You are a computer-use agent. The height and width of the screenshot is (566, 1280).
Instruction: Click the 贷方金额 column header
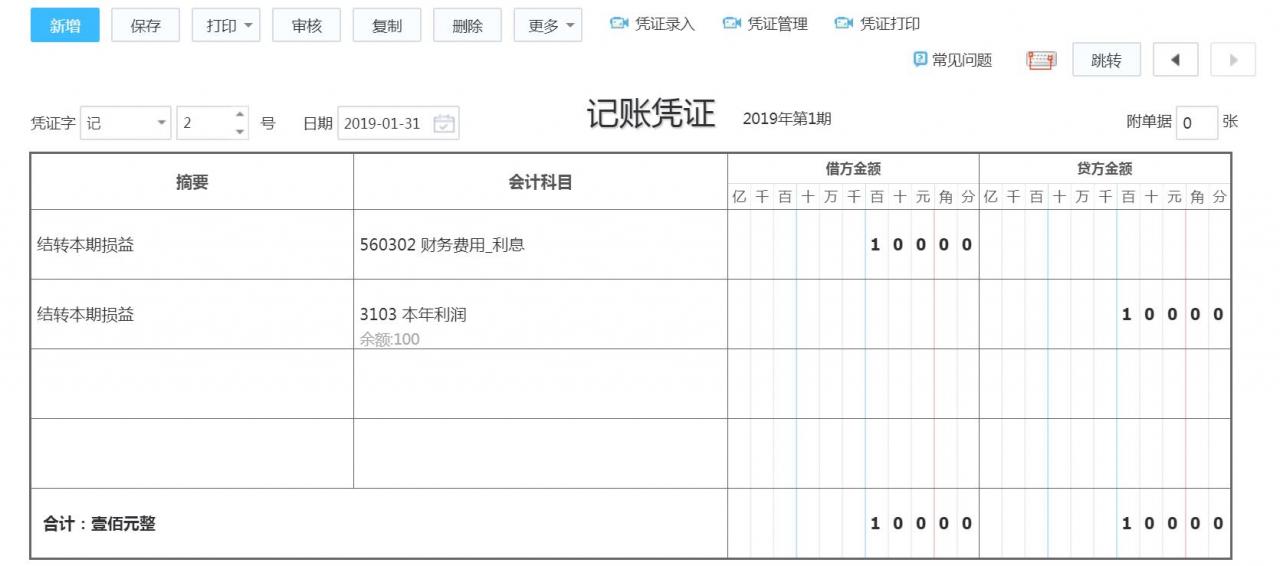pyautogui.click(x=1105, y=169)
